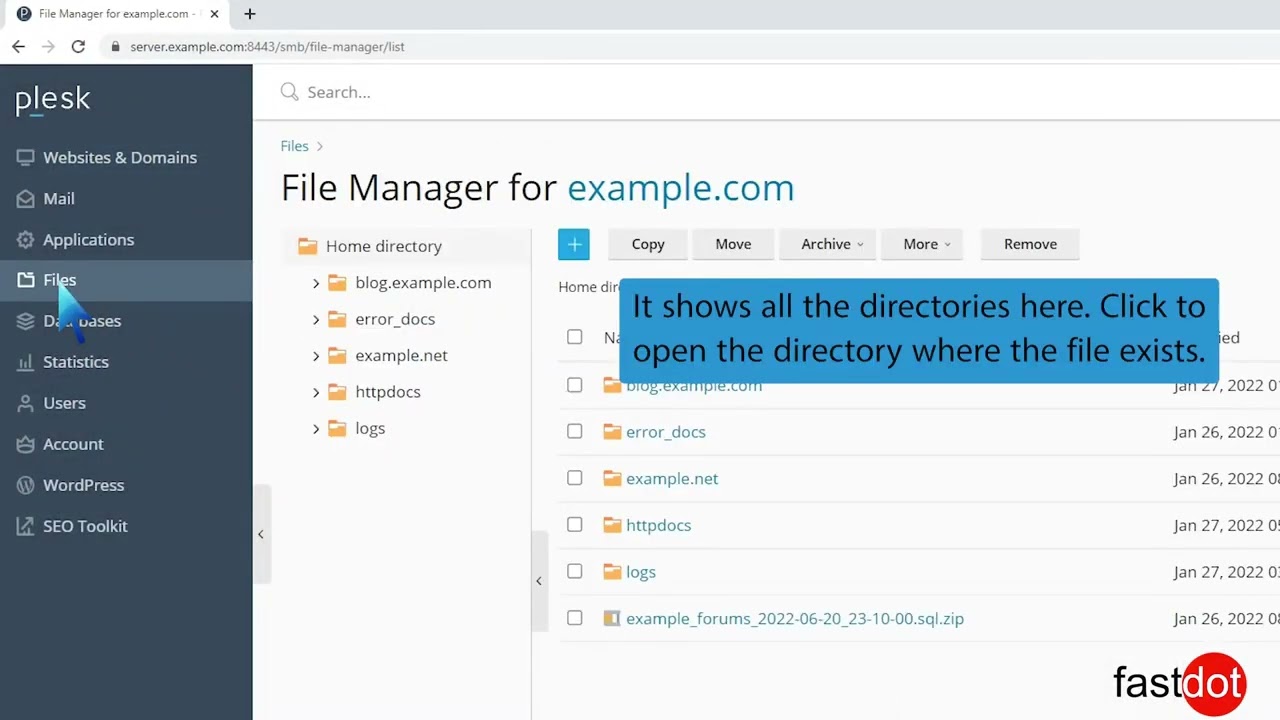The height and width of the screenshot is (720, 1280).
Task: Open the Statistics section
Action: pyautogui.click(x=75, y=362)
